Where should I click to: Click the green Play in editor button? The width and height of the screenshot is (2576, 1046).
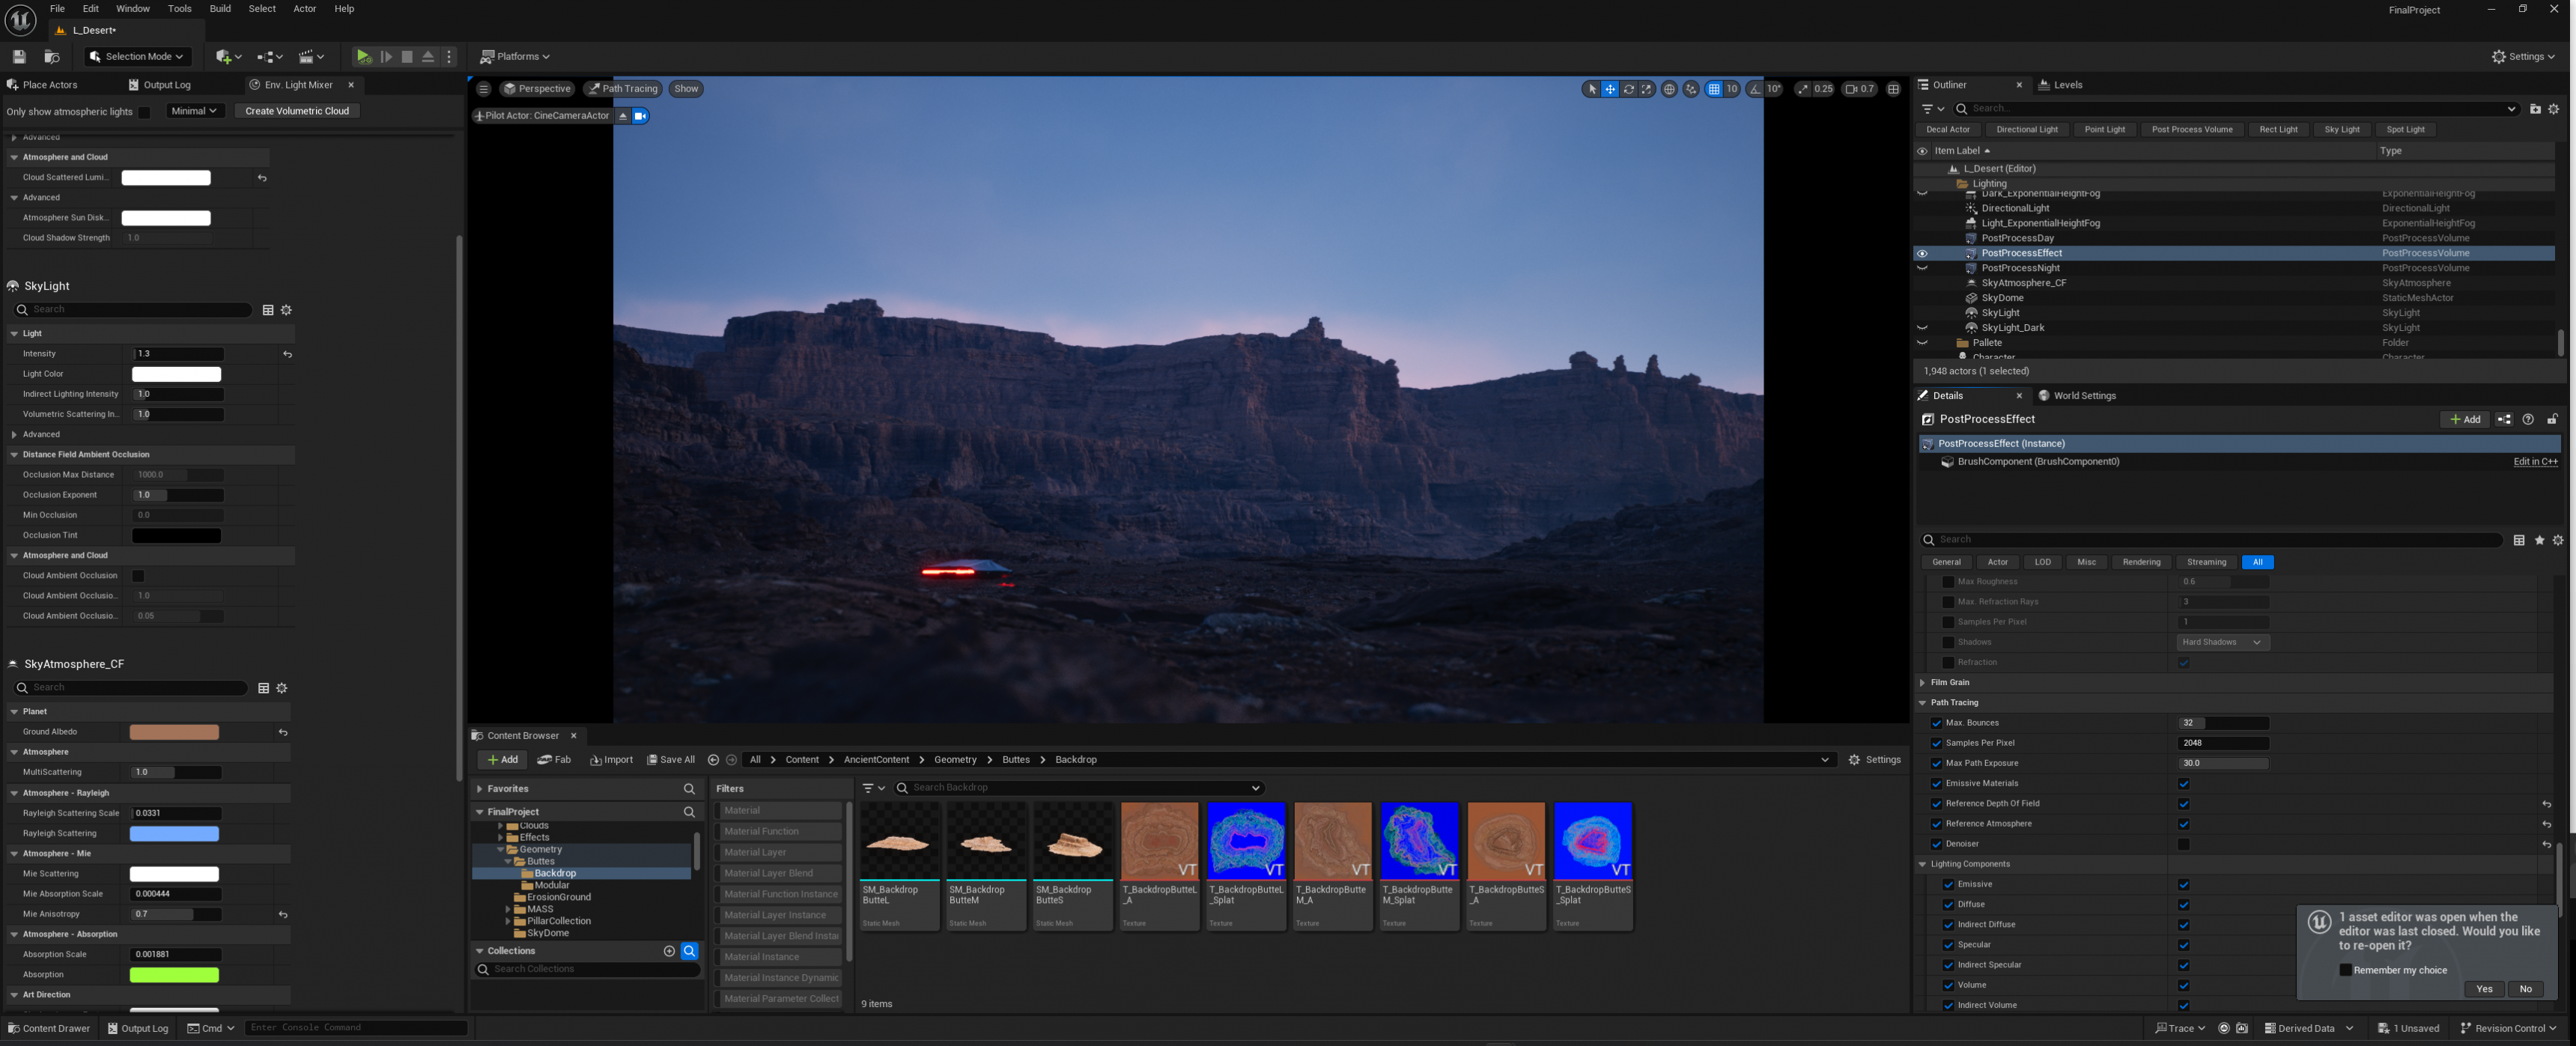[x=364, y=57]
